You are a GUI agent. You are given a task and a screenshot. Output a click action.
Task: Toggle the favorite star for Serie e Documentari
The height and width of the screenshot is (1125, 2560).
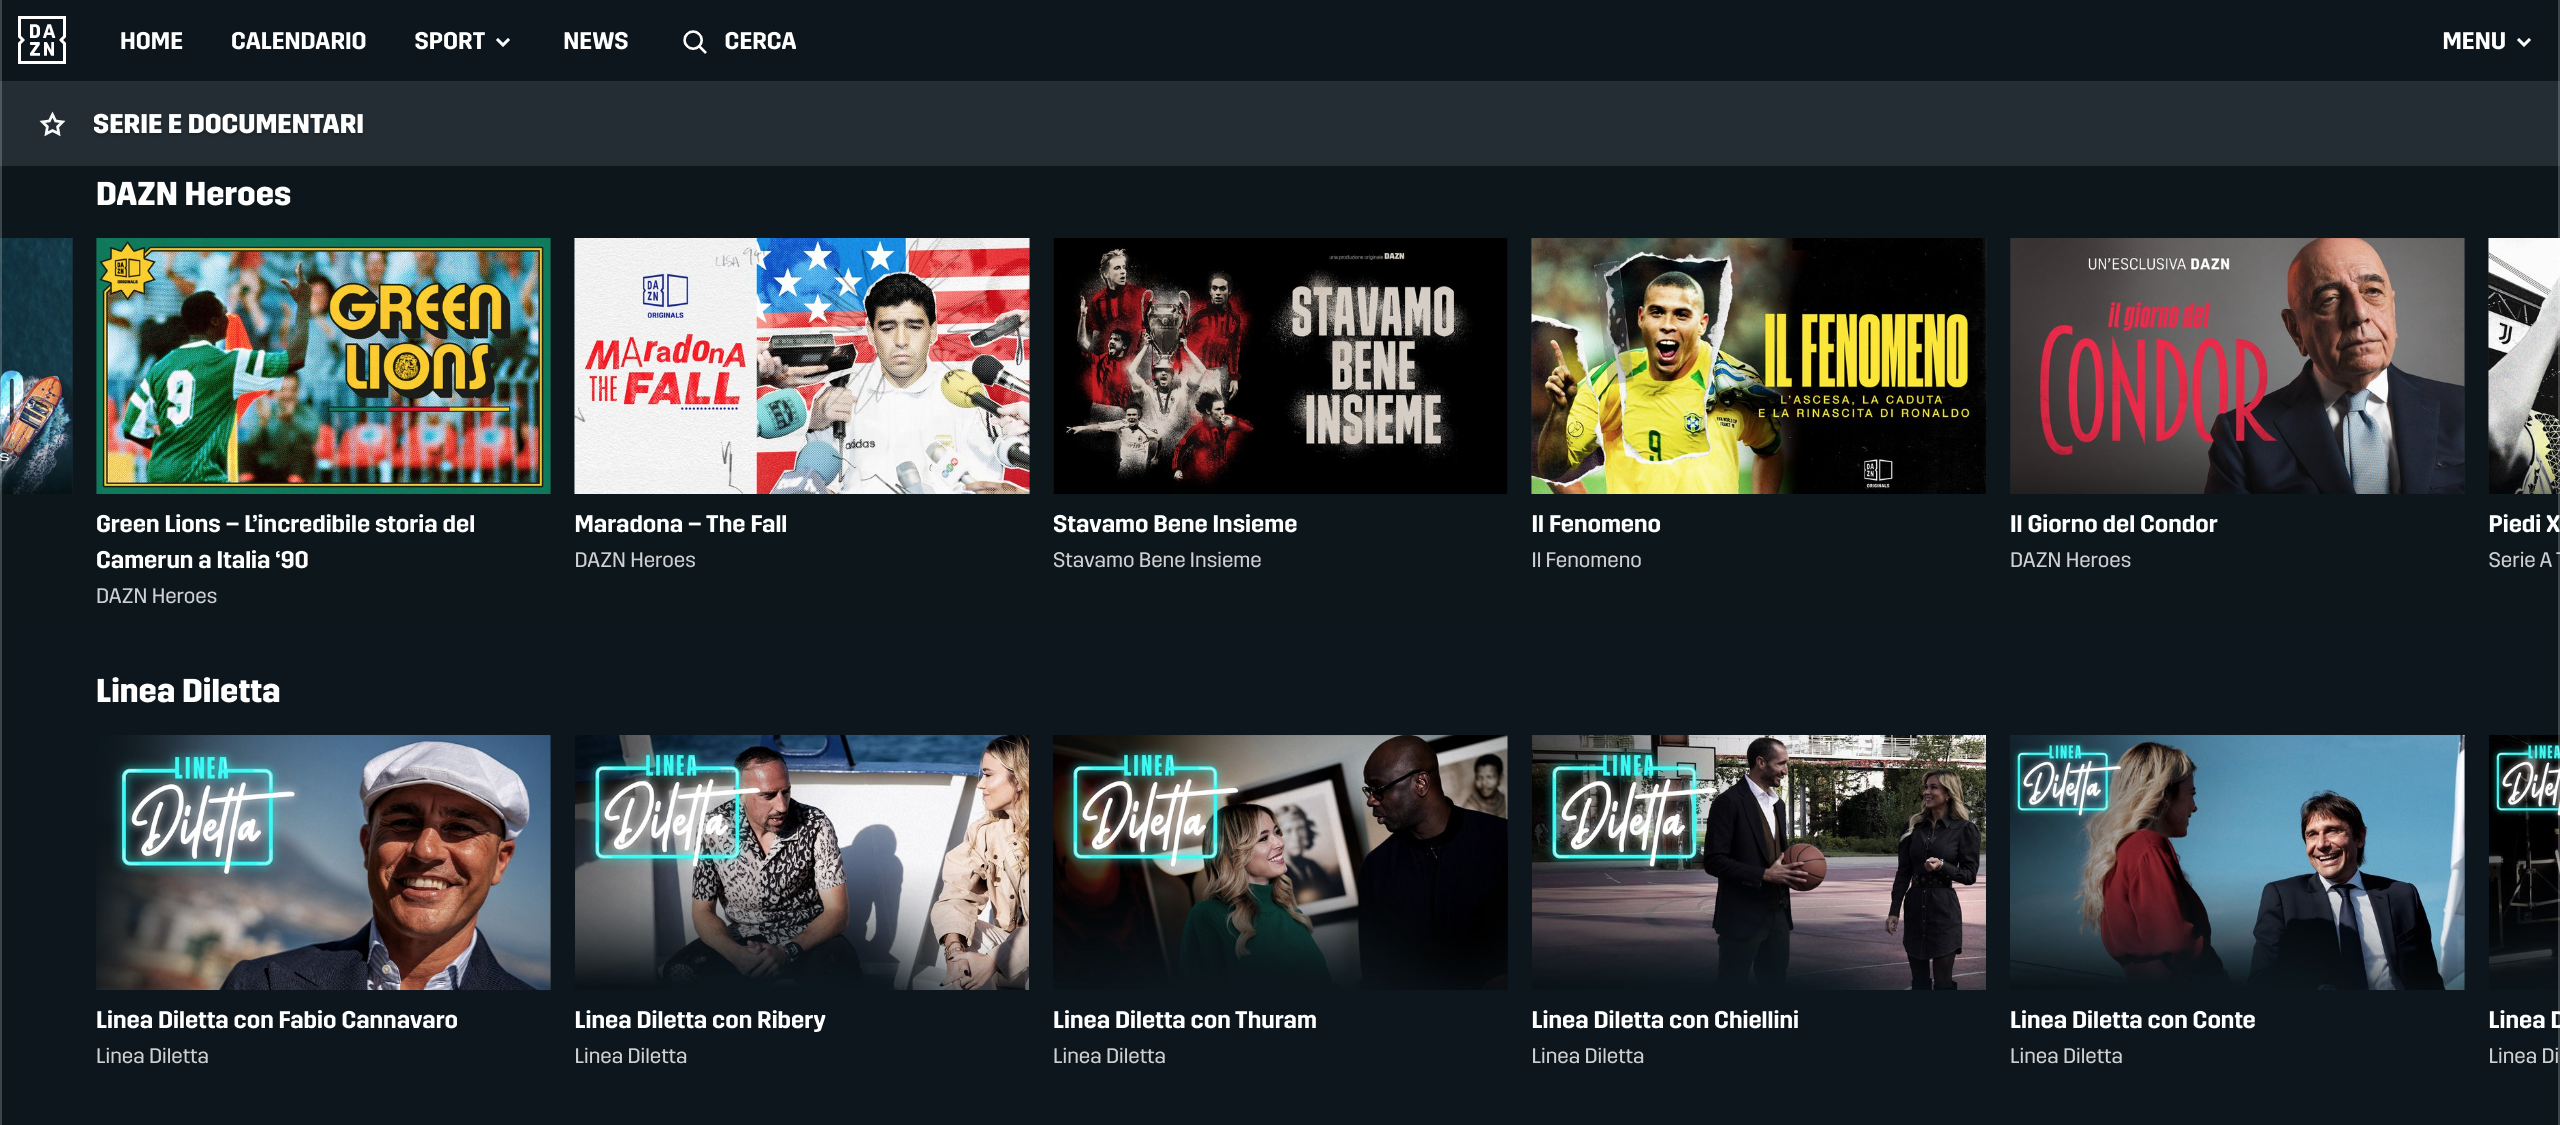pyautogui.click(x=52, y=124)
